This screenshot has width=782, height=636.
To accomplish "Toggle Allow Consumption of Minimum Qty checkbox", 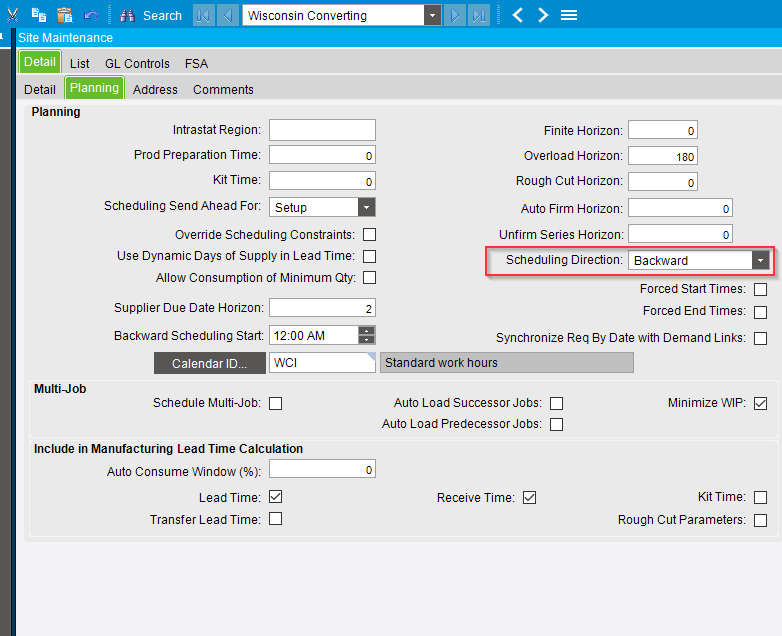I will [370, 277].
